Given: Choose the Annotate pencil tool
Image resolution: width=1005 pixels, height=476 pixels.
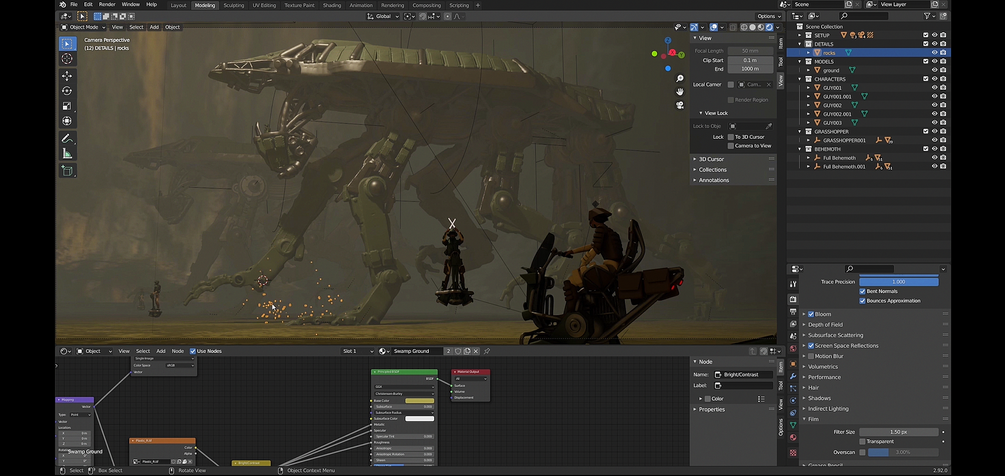Looking at the screenshot, I should point(67,138).
